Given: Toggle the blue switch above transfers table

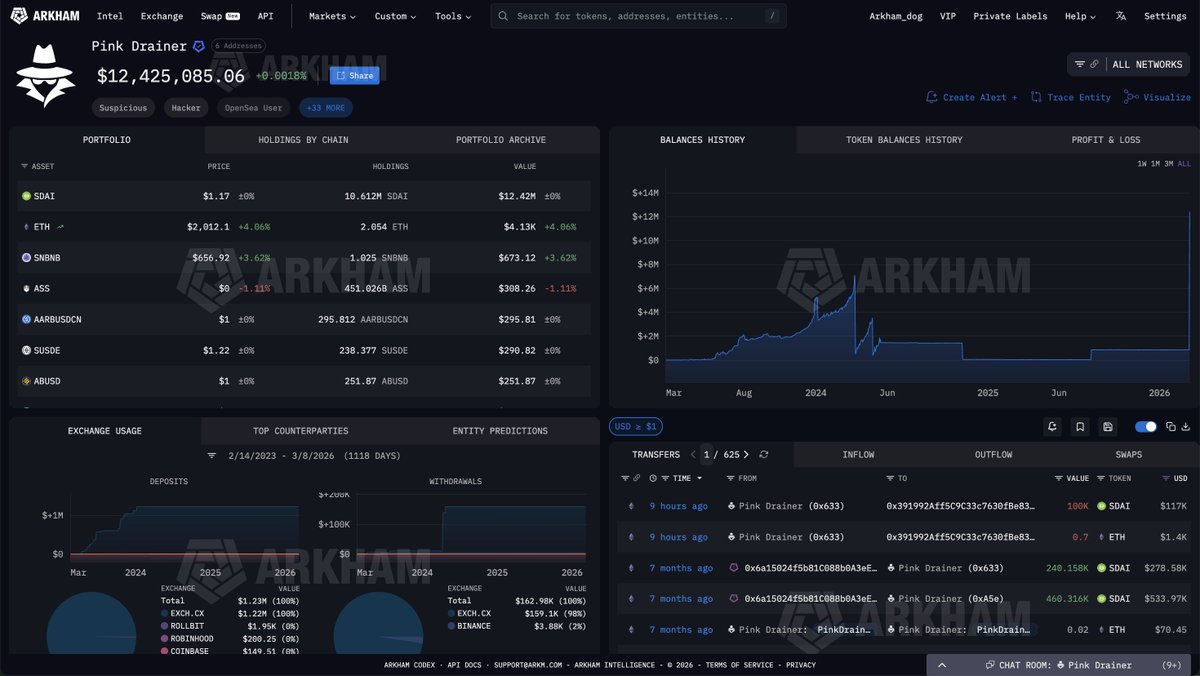Looking at the screenshot, I should pos(1146,427).
